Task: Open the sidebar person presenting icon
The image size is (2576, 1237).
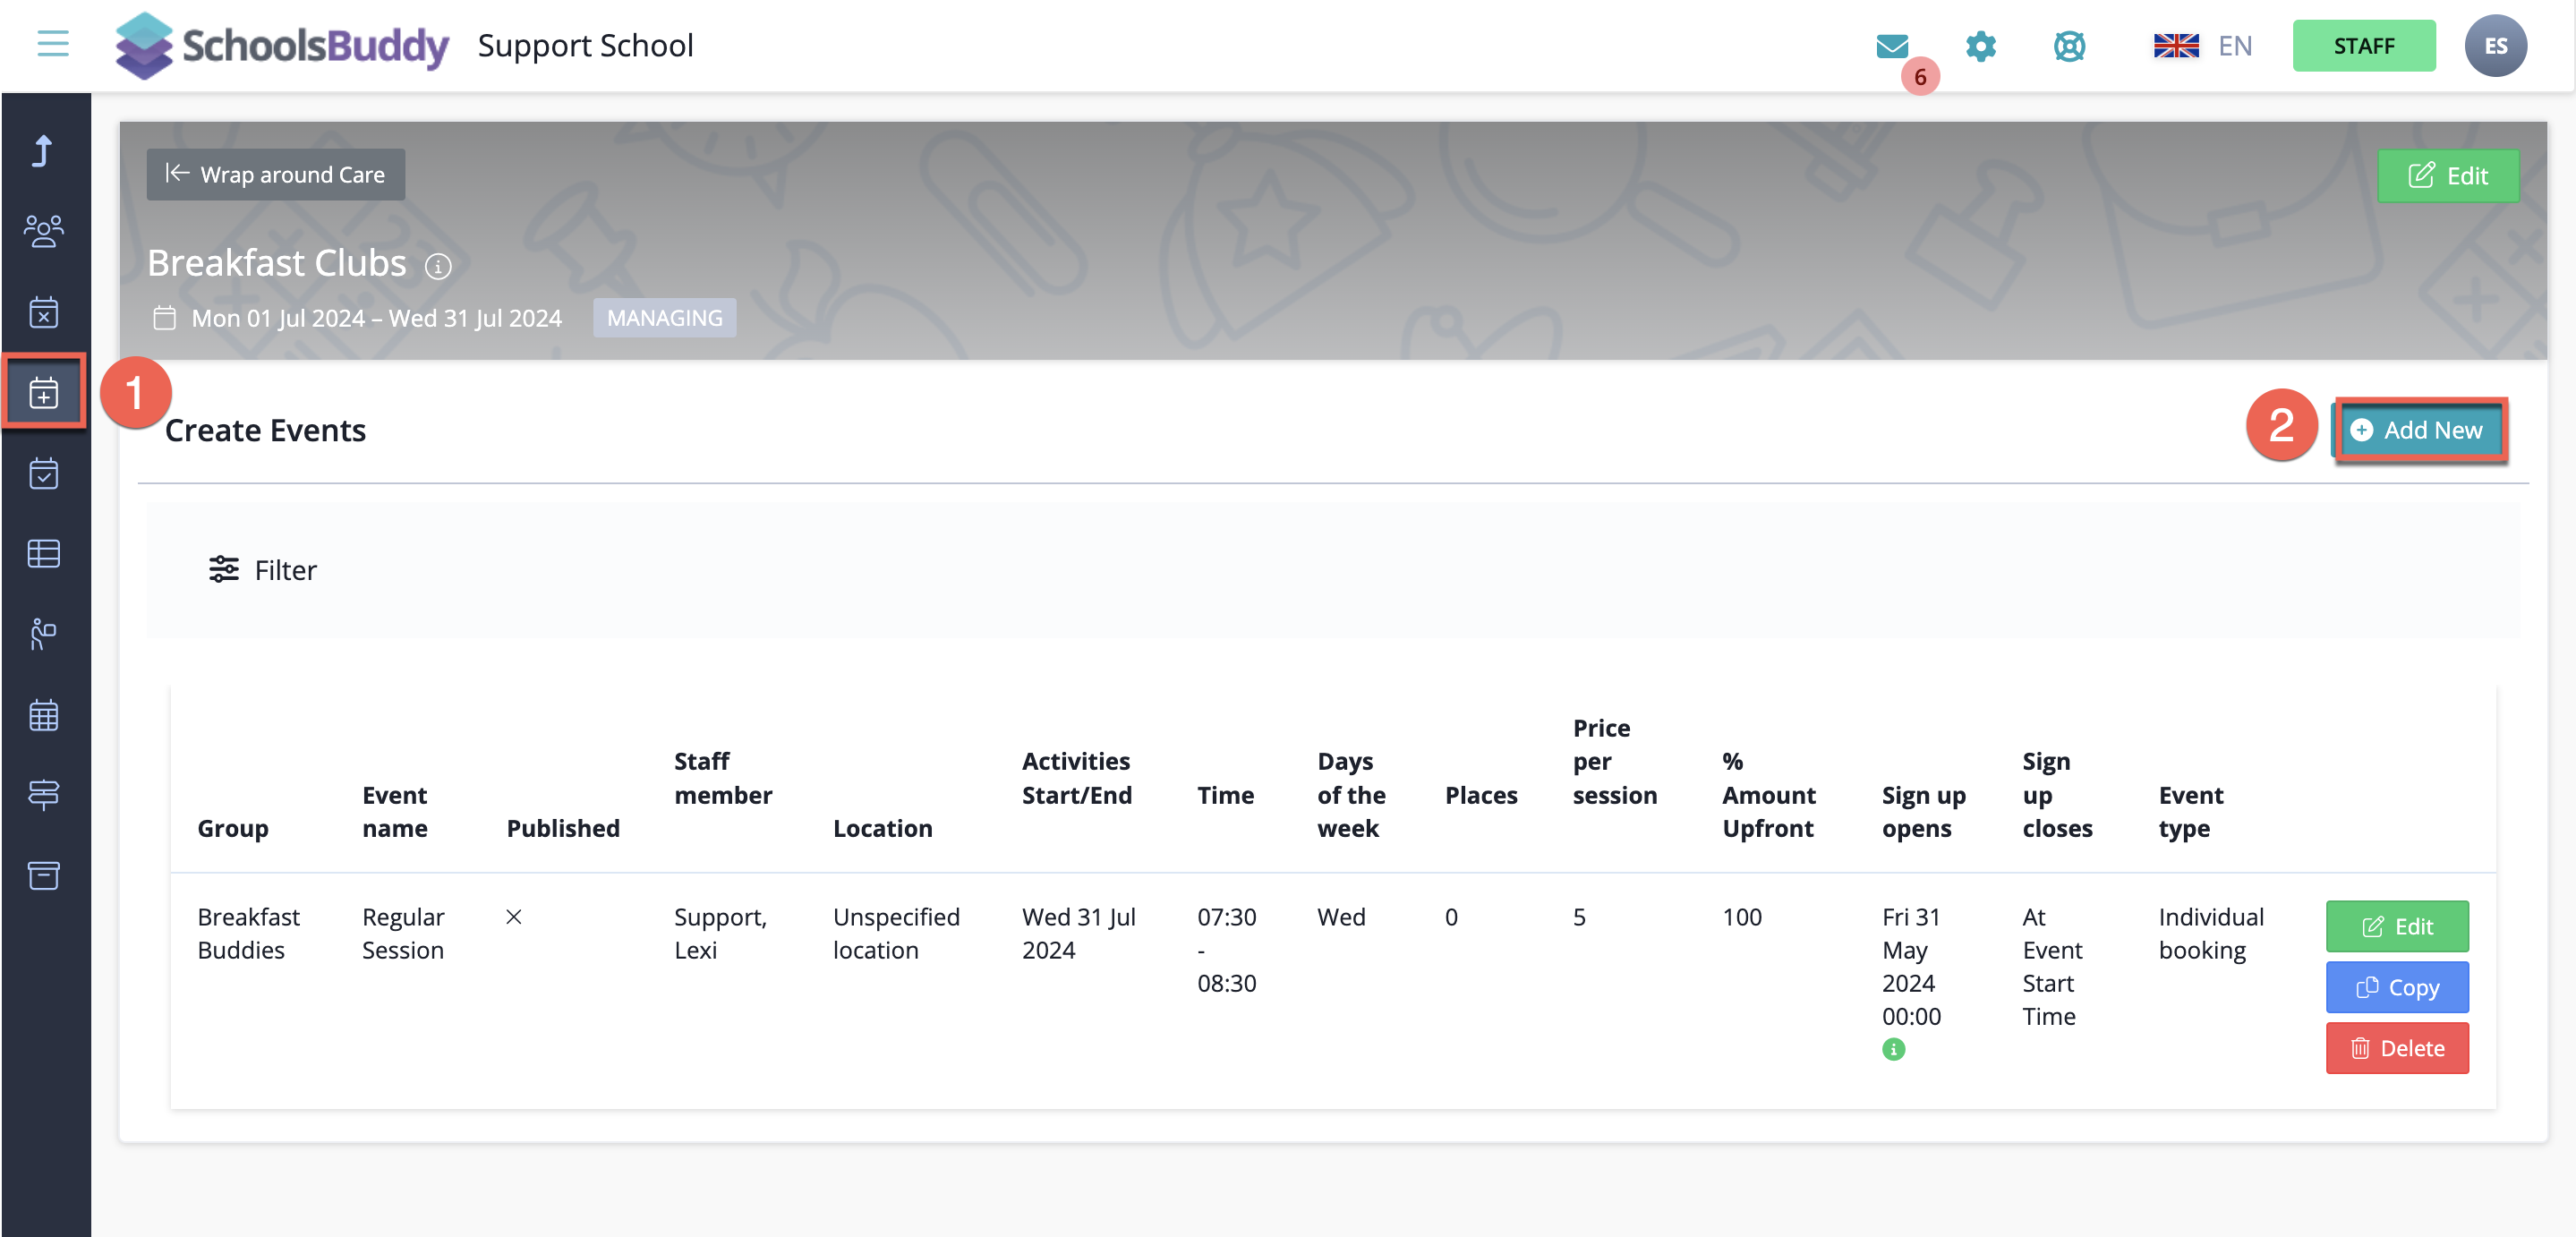Action: 43,634
